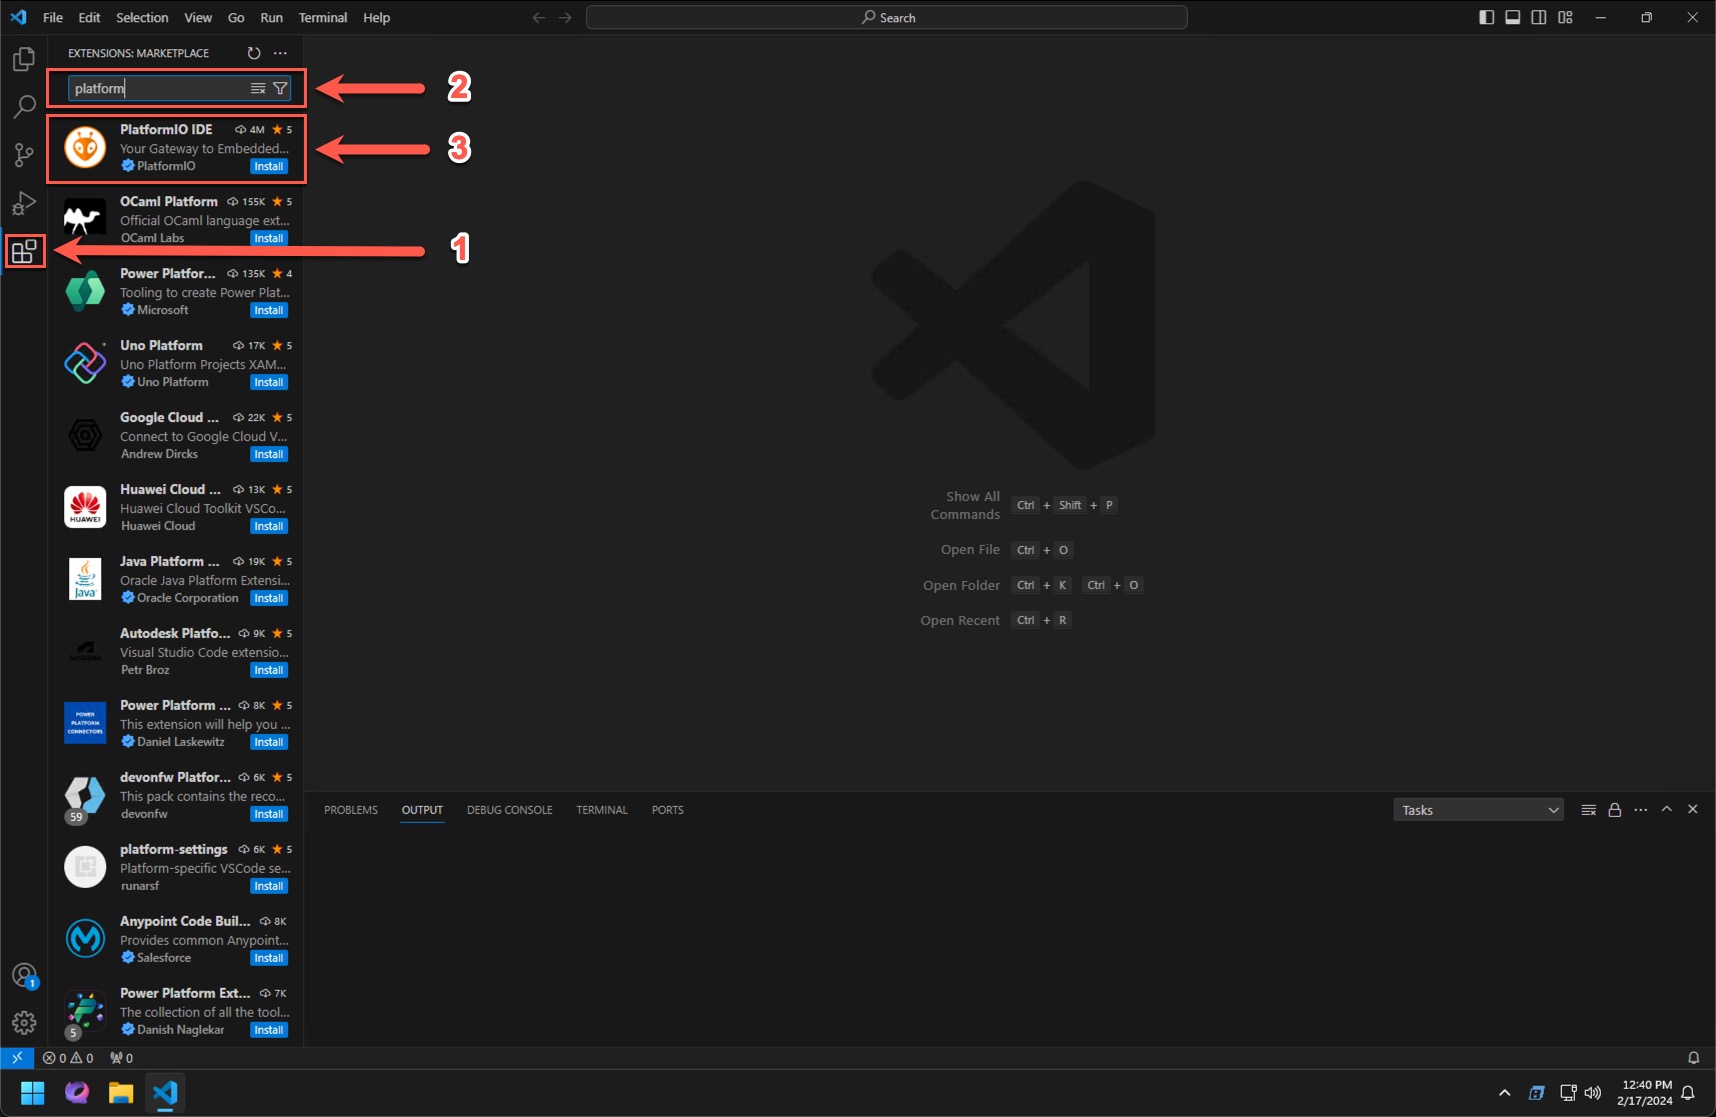Open the PlatformIO IDE extension entry
The image size is (1716, 1117).
[x=176, y=148]
